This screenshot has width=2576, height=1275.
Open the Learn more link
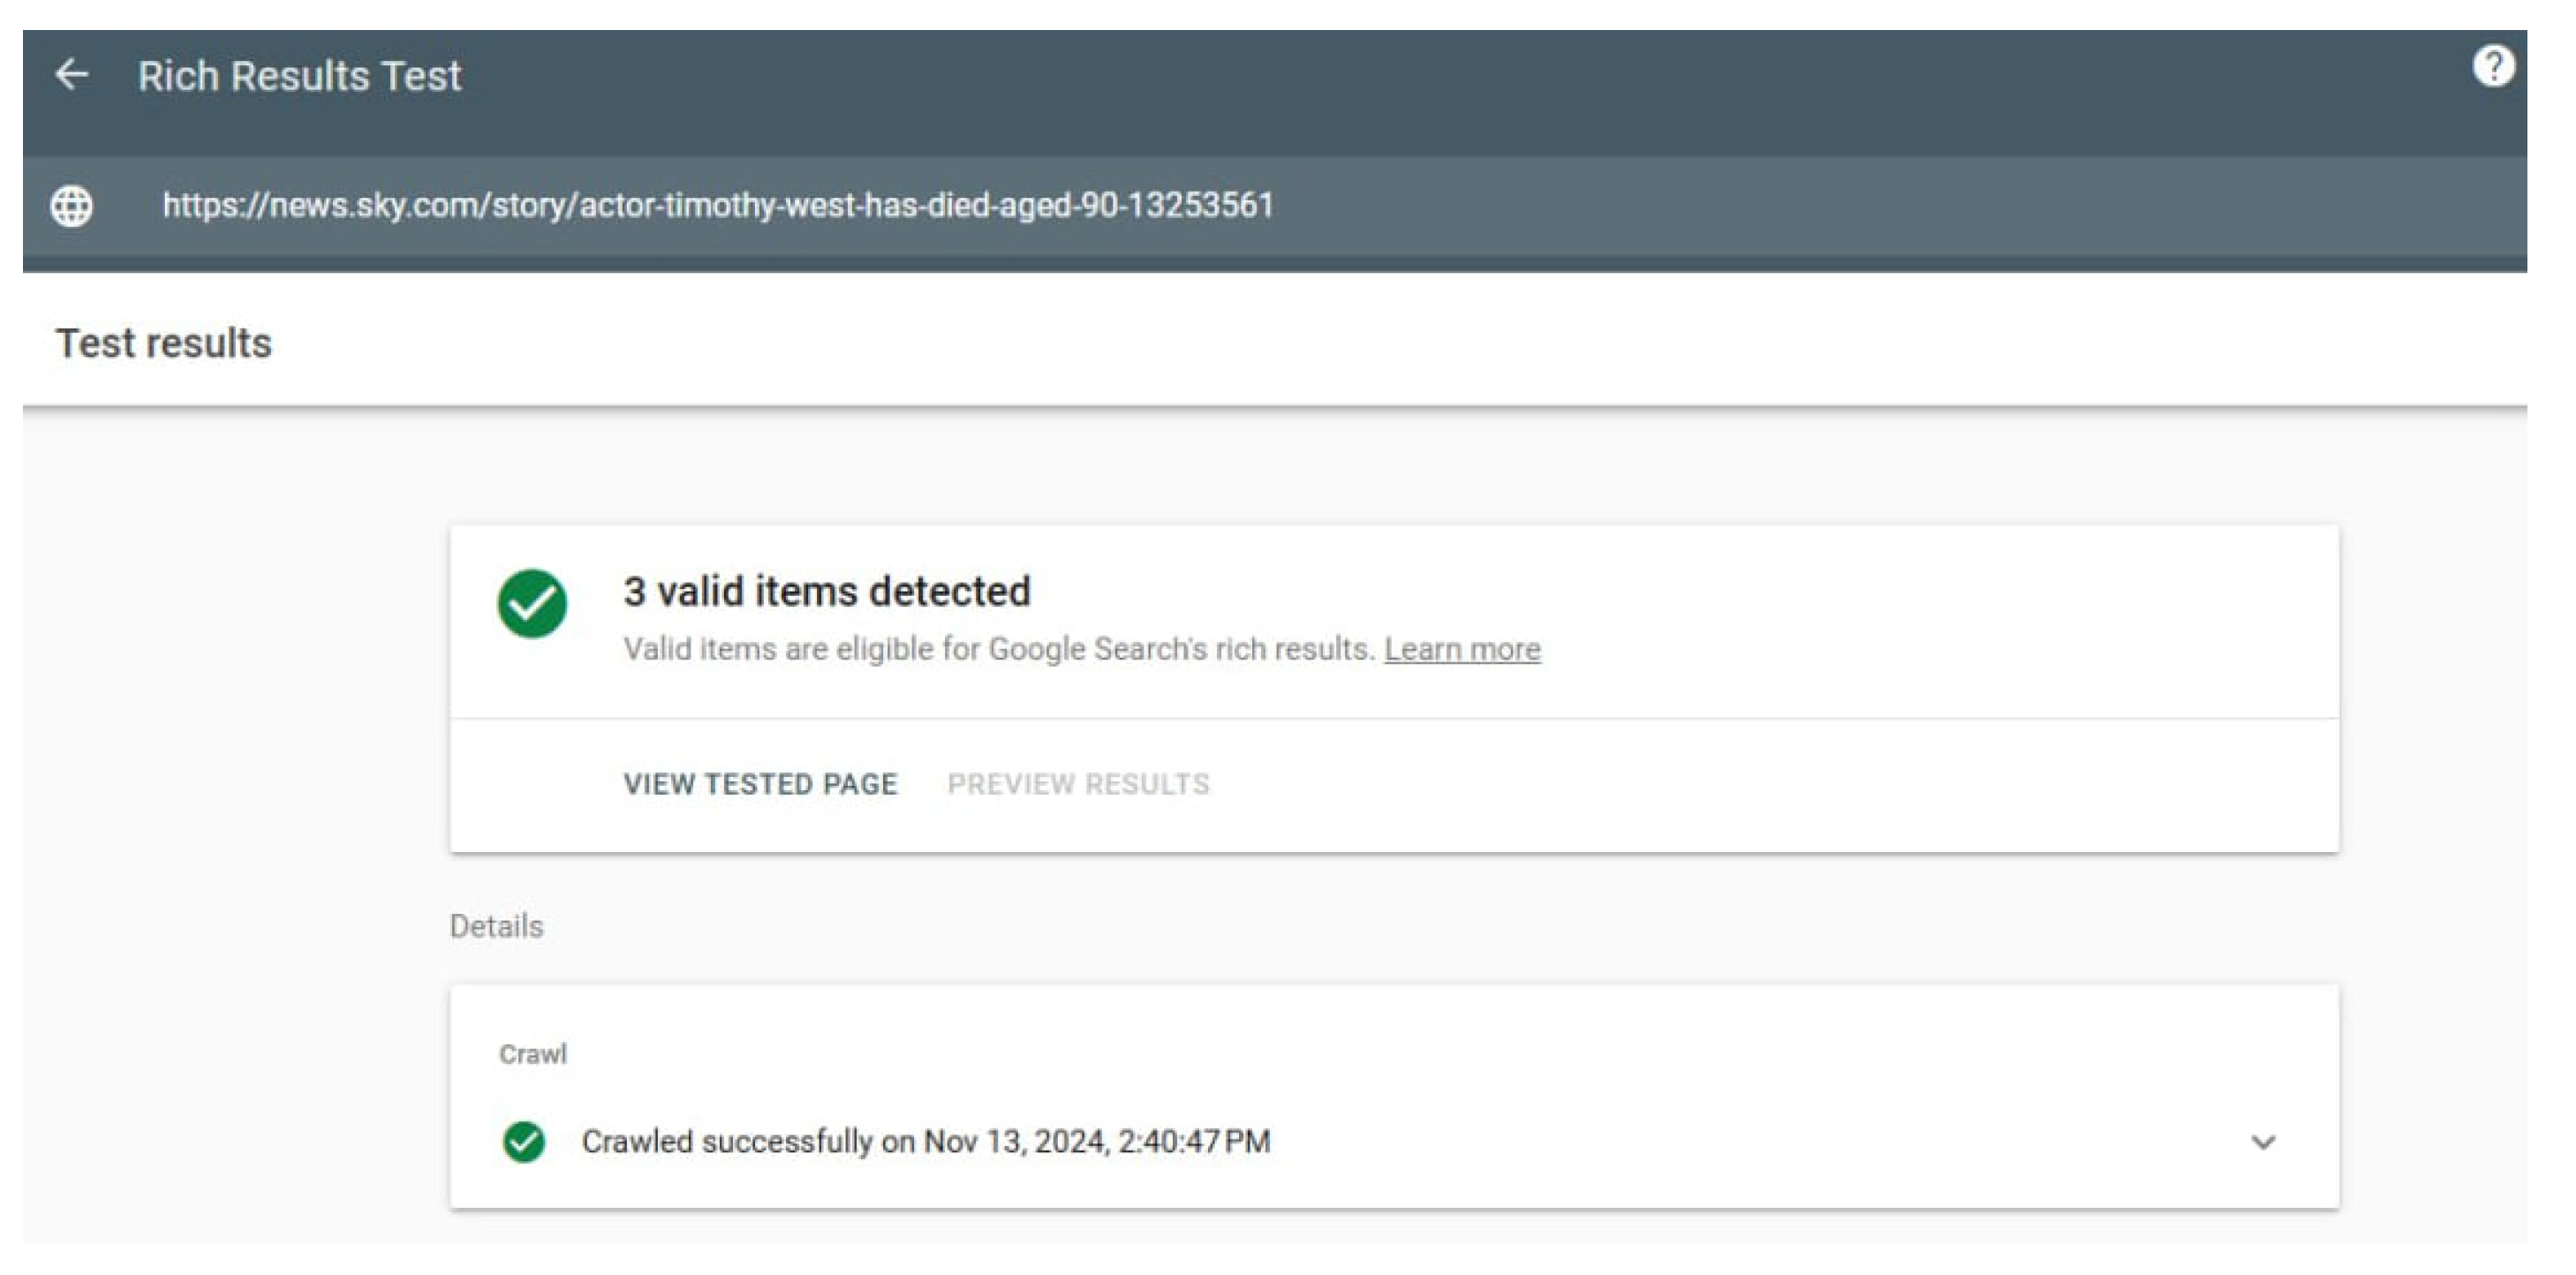pyautogui.click(x=1462, y=649)
